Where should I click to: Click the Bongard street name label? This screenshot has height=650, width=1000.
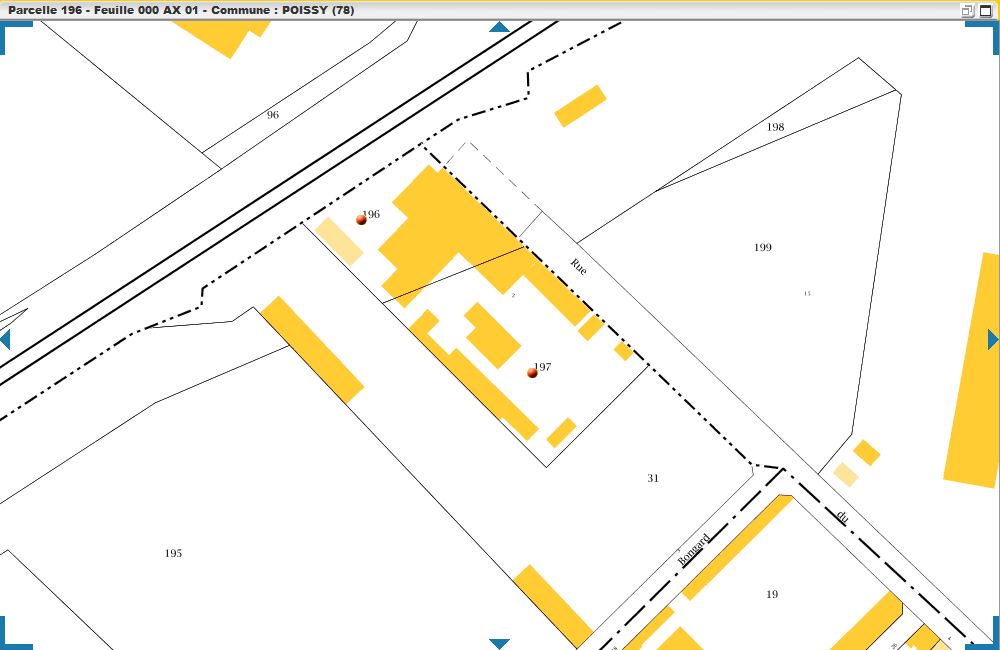(x=694, y=549)
